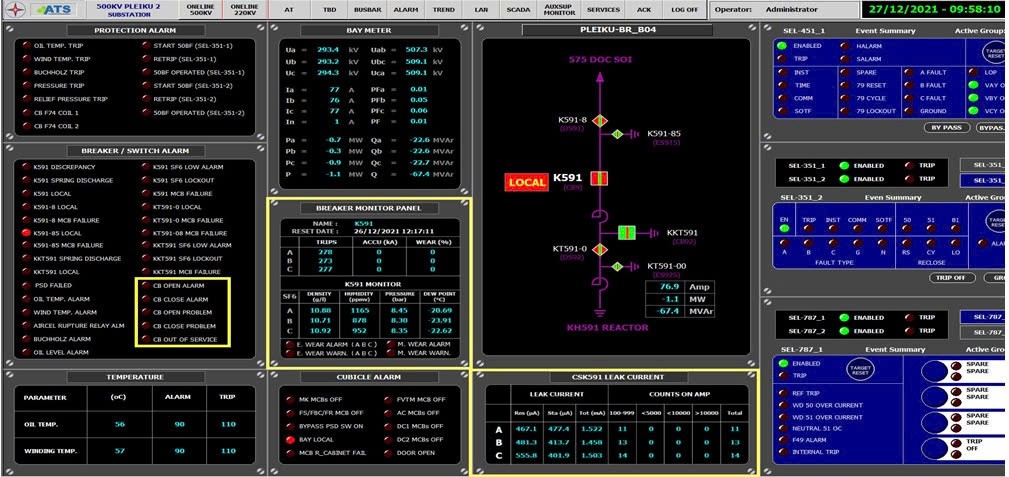This screenshot has height=477, width=1009.
Task: Select the KT591-00 earthing switch symbol
Action: 617,266
